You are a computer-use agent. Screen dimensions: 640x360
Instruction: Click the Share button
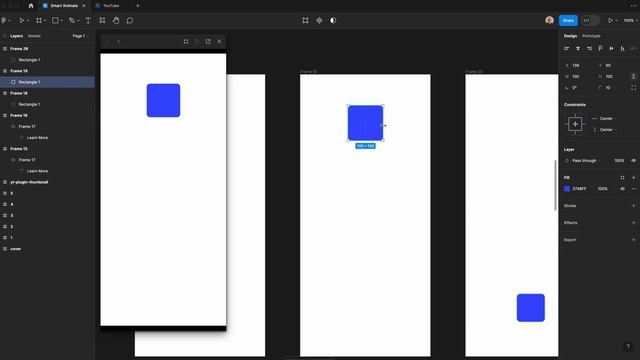click(x=568, y=20)
